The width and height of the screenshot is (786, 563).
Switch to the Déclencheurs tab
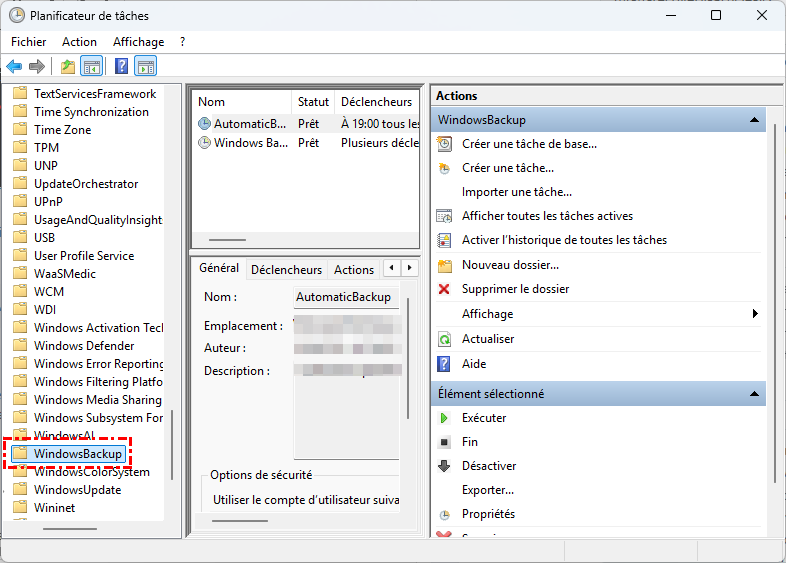(286, 270)
